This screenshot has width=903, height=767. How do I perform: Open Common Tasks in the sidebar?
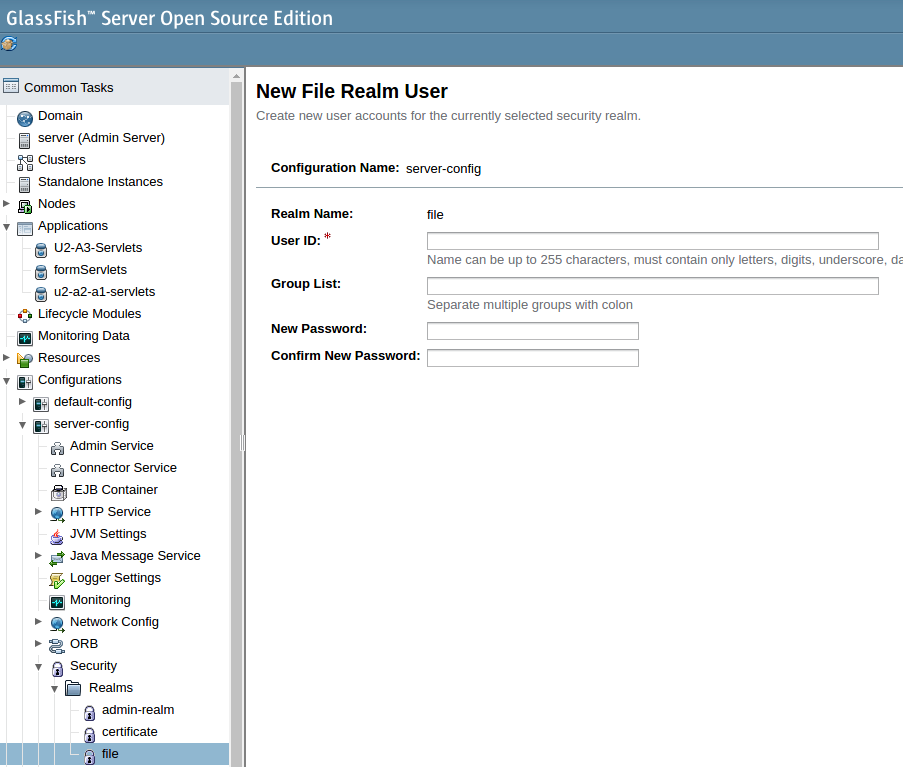[x=69, y=88]
